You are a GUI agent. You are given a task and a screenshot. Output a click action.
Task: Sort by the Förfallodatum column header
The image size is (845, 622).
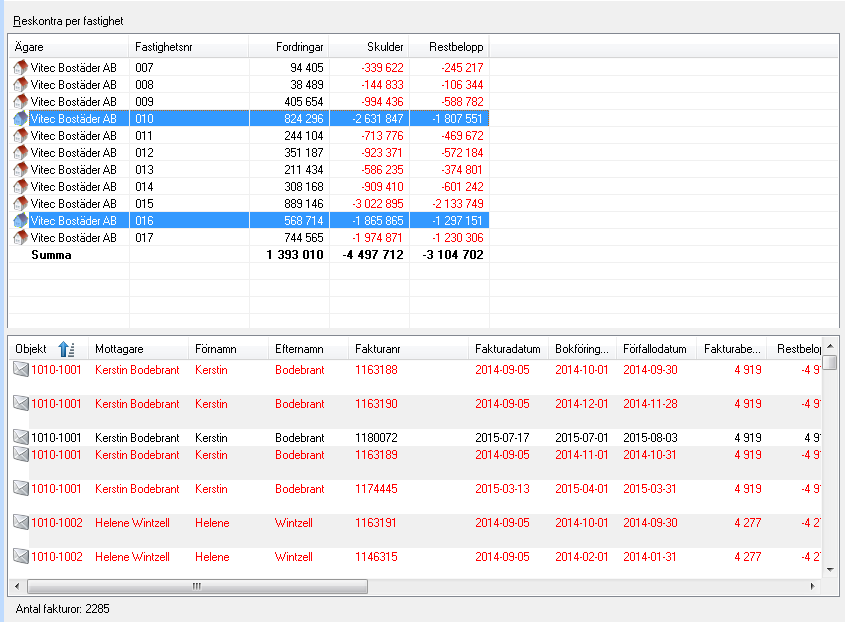[x=656, y=349]
